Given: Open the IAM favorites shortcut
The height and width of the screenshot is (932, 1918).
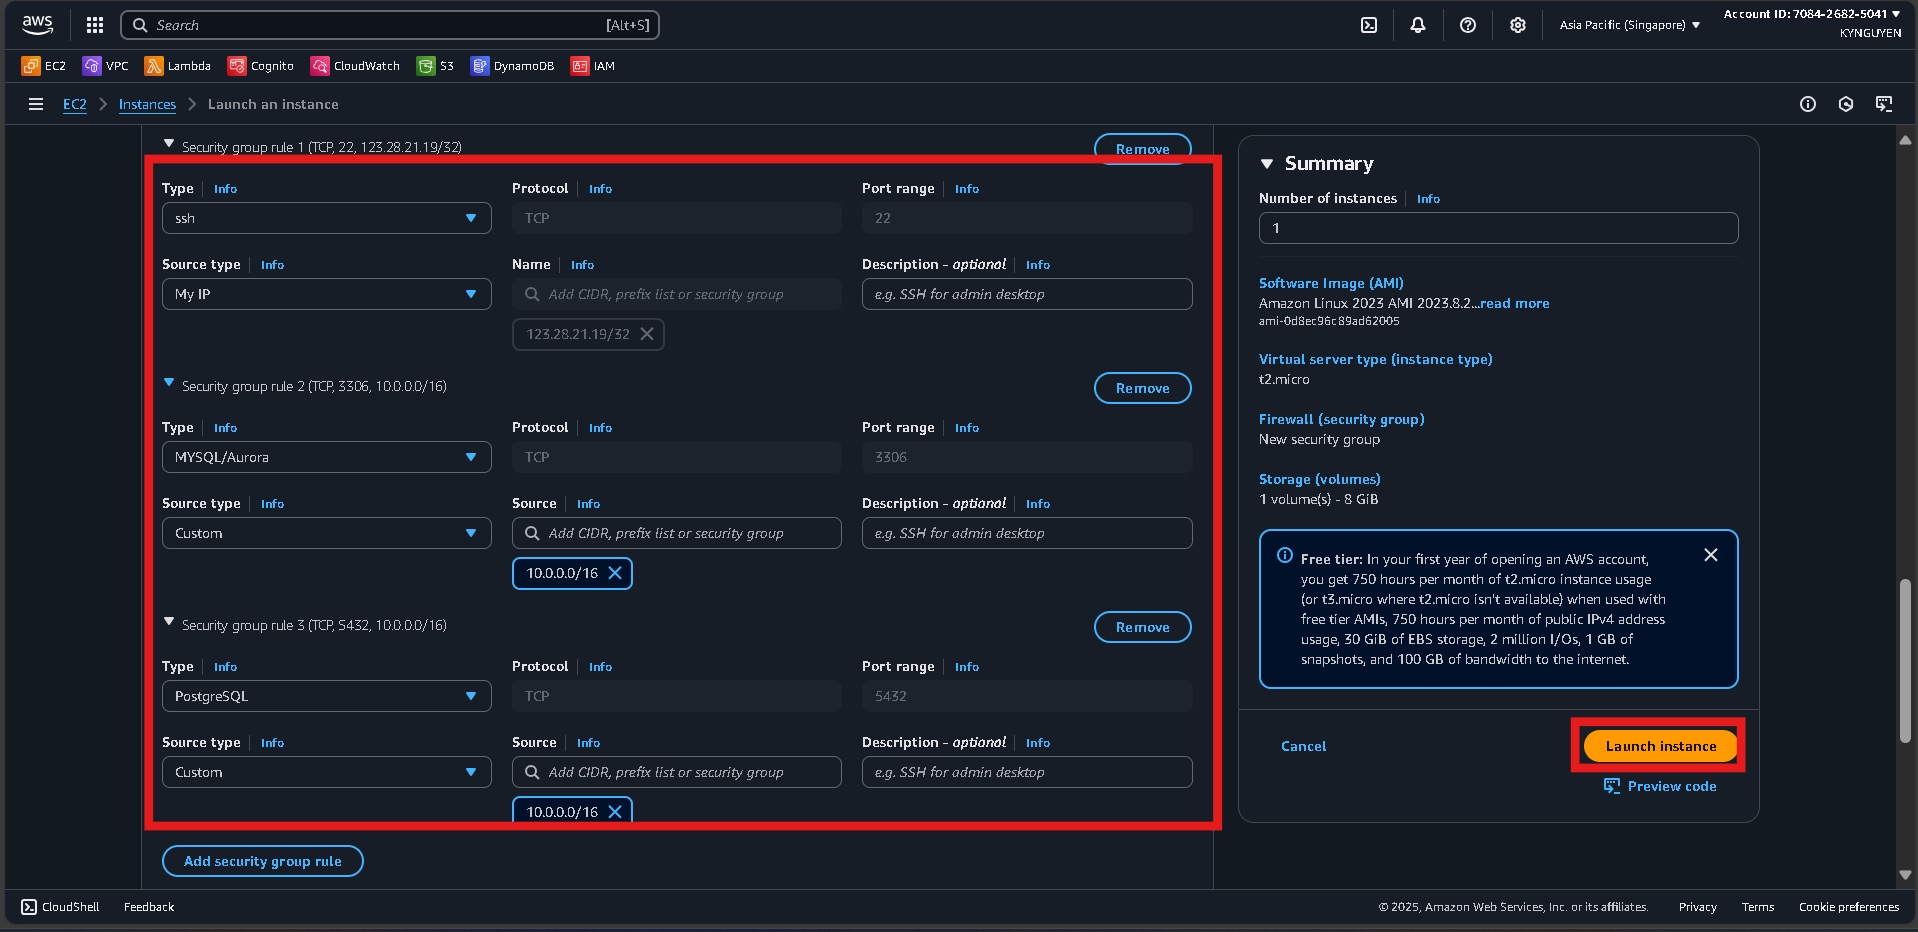Looking at the screenshot, I should pyautogui.click(x=593, y=65).
